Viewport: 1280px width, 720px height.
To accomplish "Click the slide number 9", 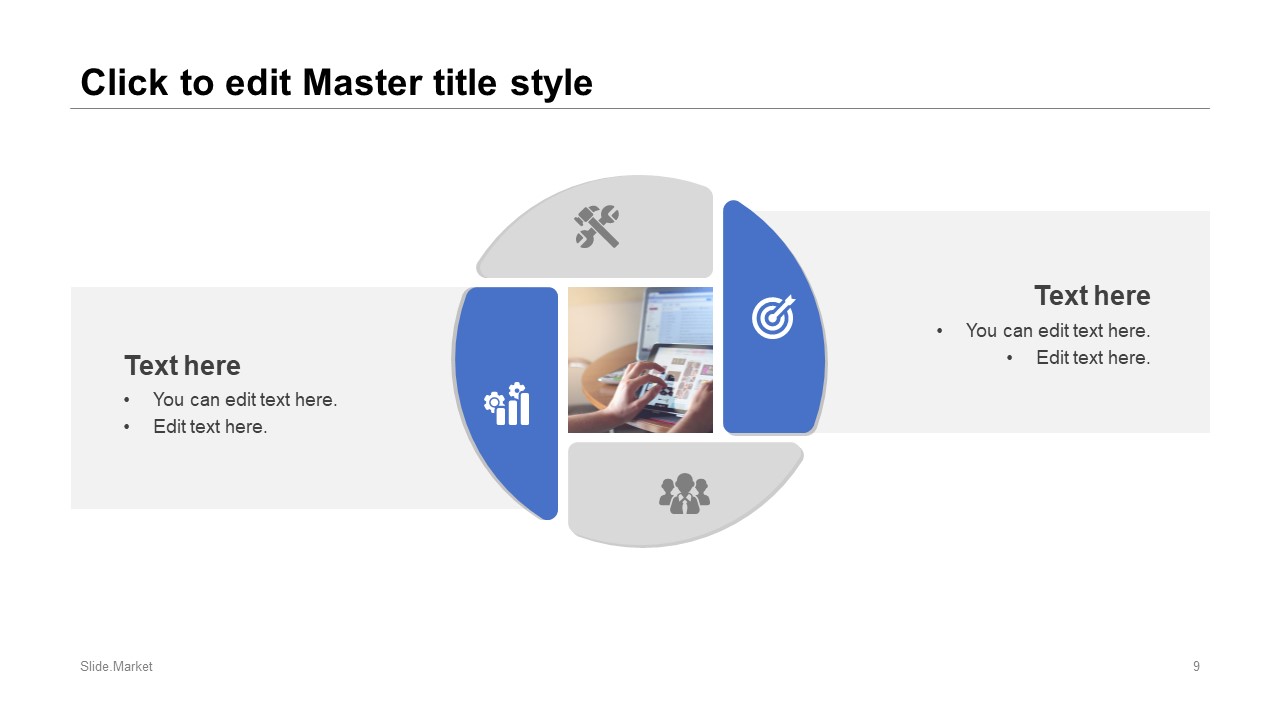I will click(x=1196, y=666).
